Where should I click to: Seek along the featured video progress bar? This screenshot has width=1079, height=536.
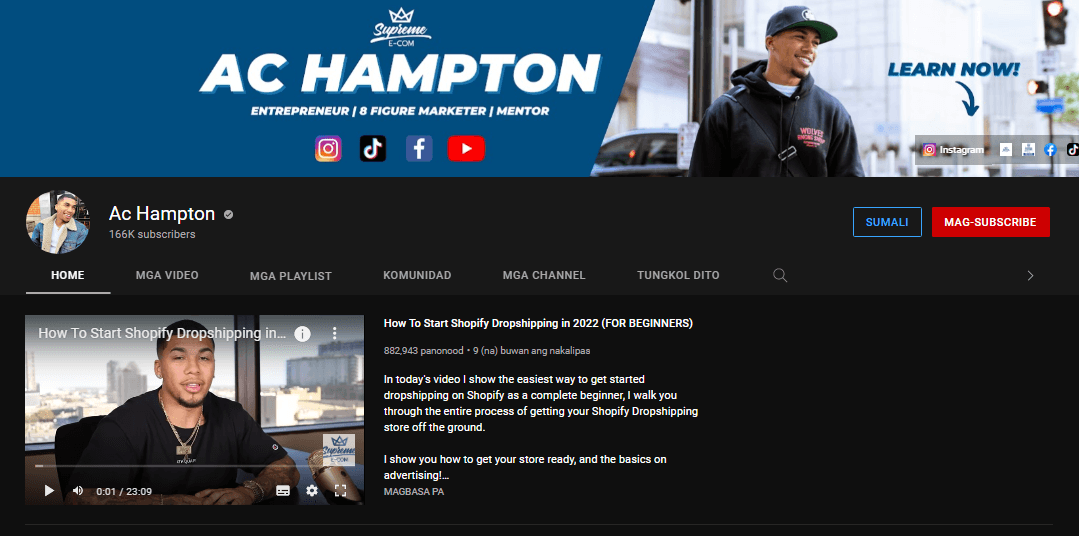pyautogui.click(x=195, y=467)
